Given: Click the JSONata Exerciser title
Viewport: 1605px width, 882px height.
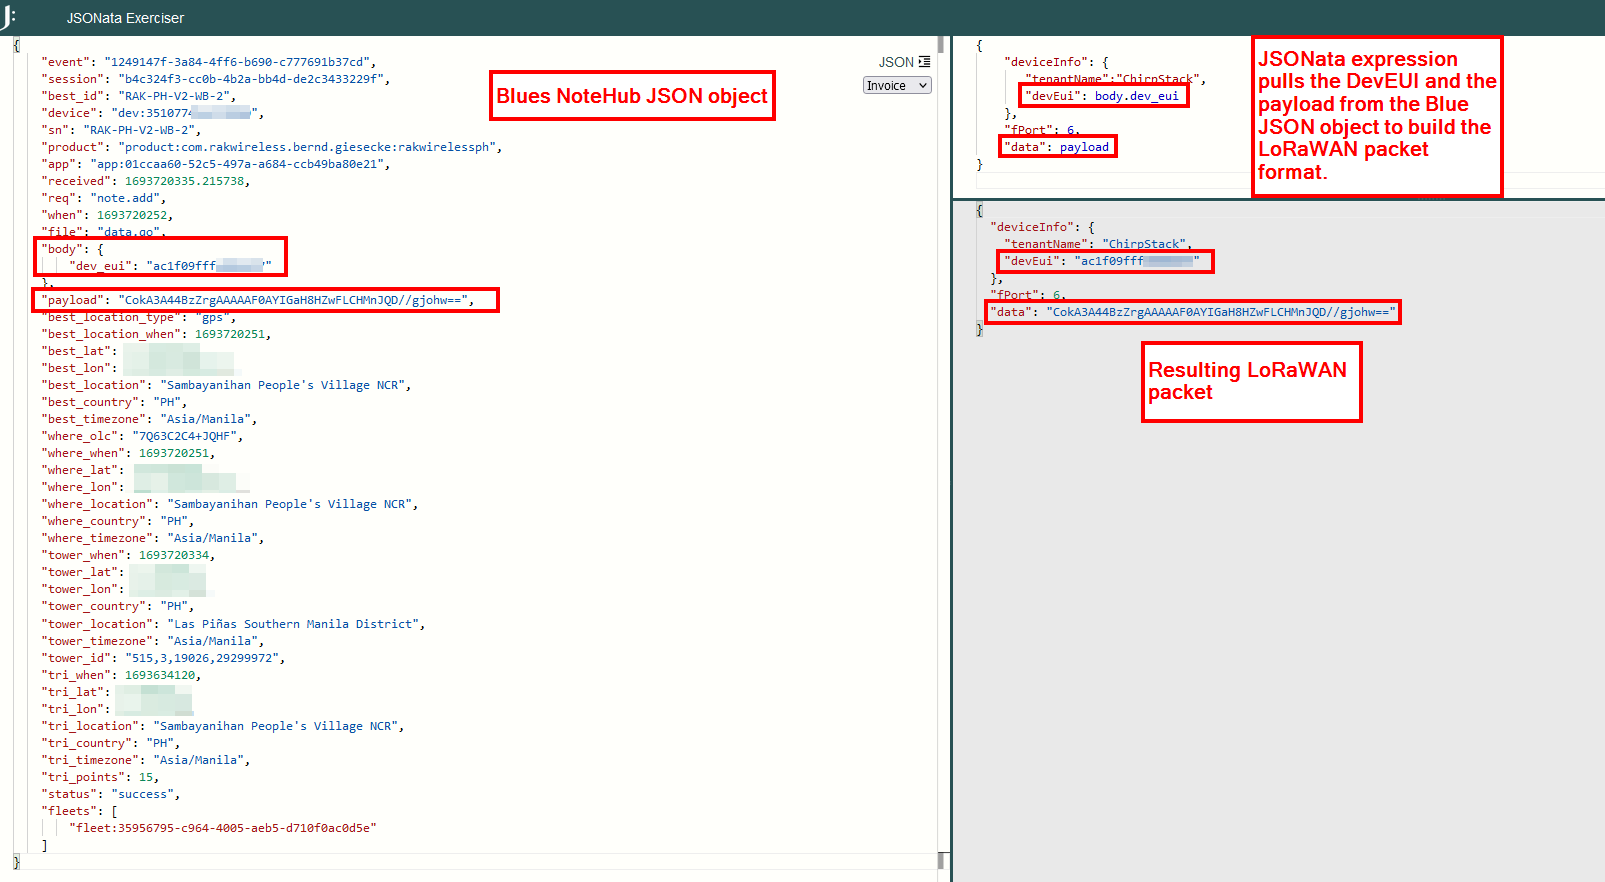Looking at the screenshot, I should 125,18.
